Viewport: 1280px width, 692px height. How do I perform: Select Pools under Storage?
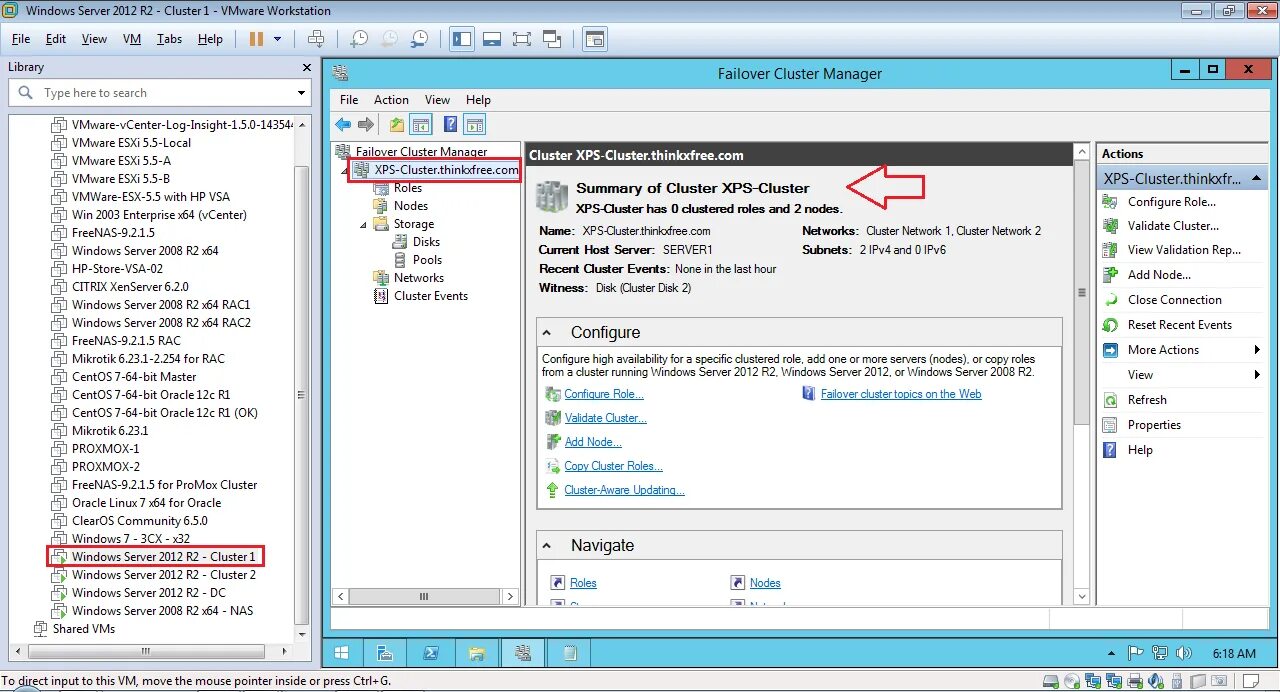tap(427, 260)
